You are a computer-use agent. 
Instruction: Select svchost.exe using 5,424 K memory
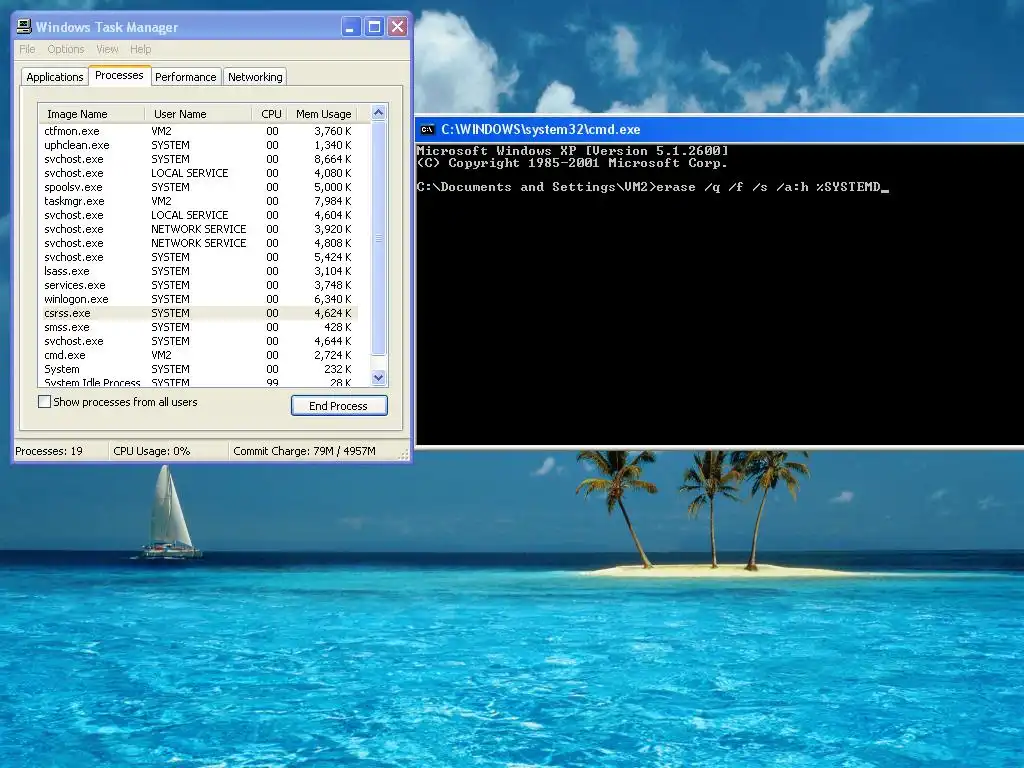coord(198,257)
